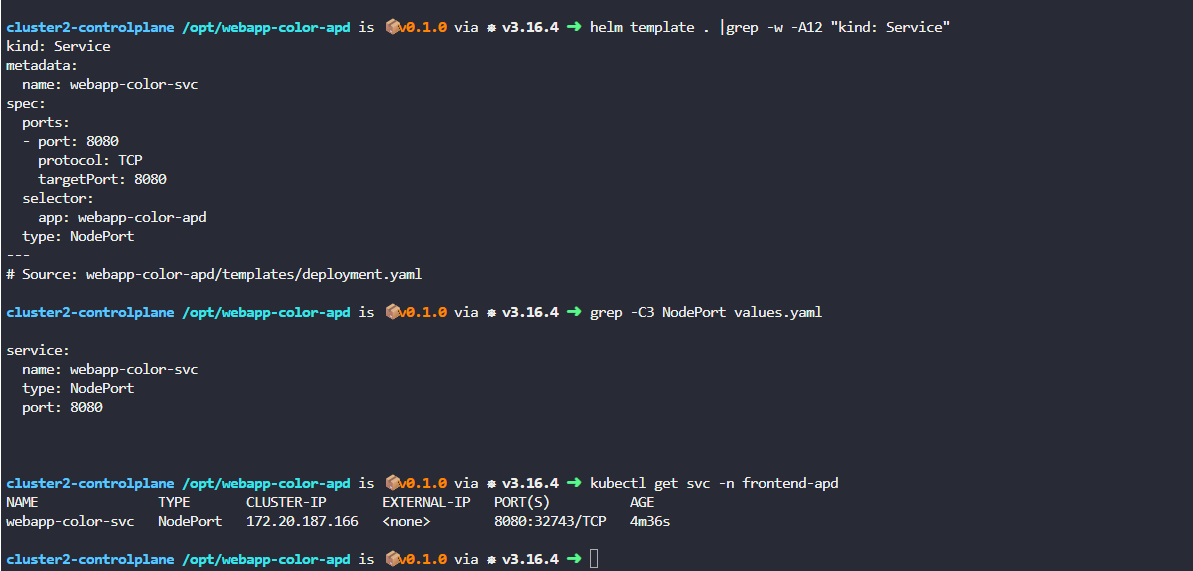Click the webapp-color-svc name in kubectl output
The height and width of the screenshot is (571, 1193).
(x=70, y=522)
